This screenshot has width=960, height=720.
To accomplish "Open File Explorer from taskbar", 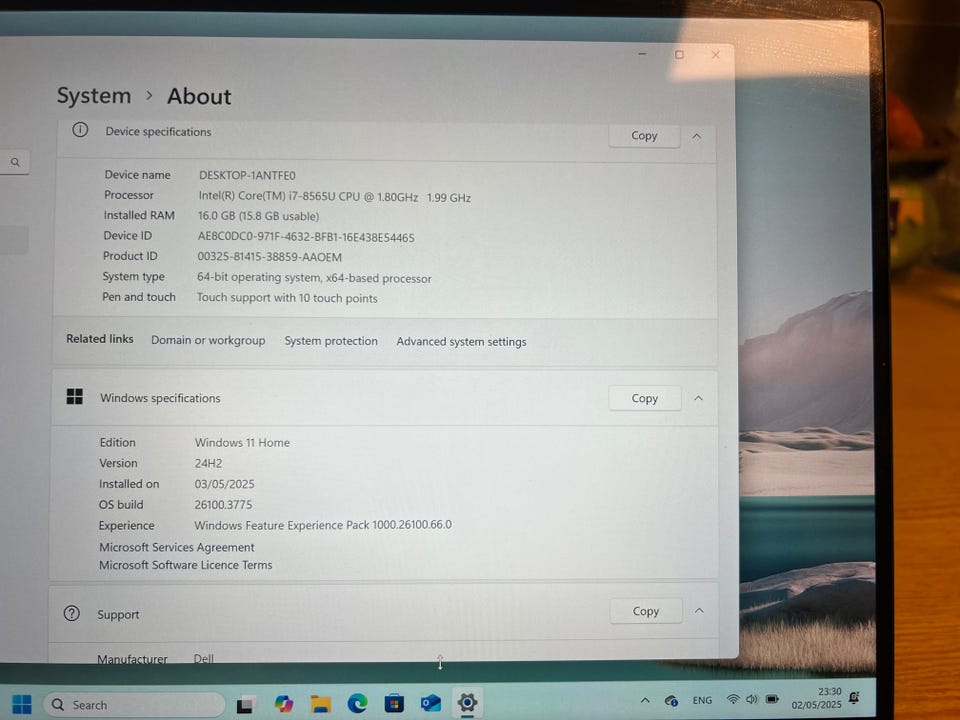I will click(x=320, y=704).
